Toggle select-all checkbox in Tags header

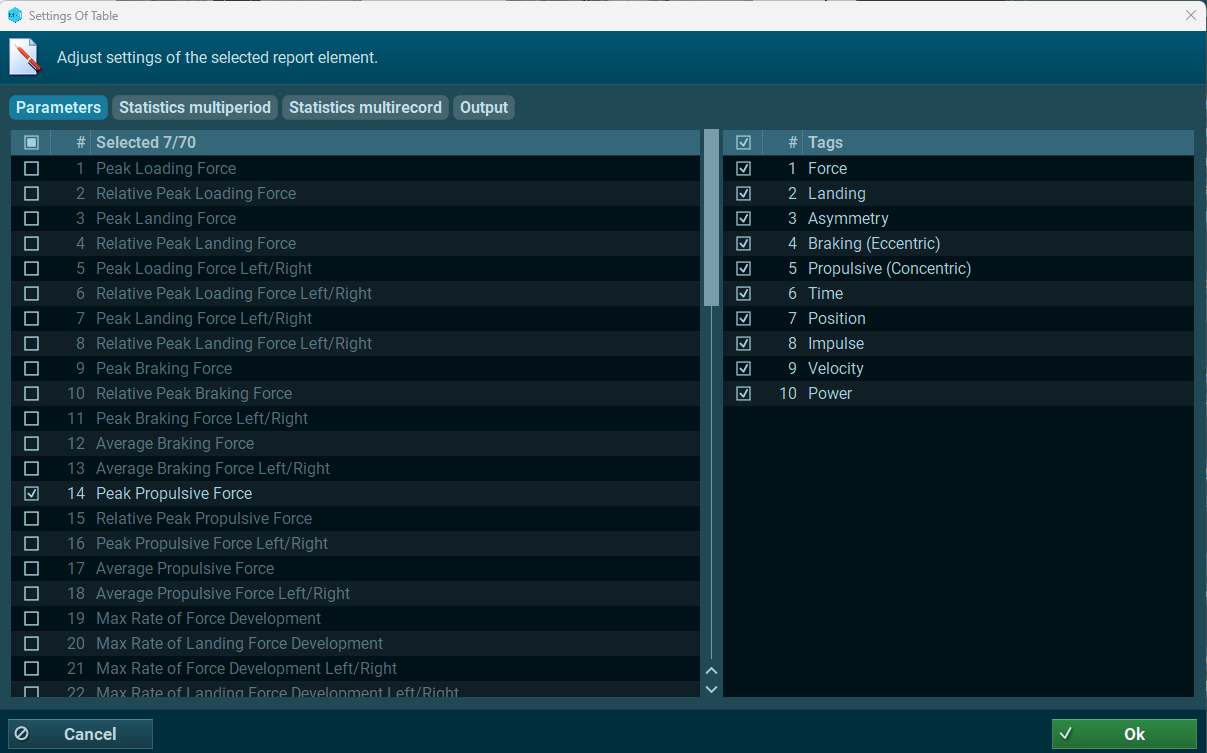(743, 143)
